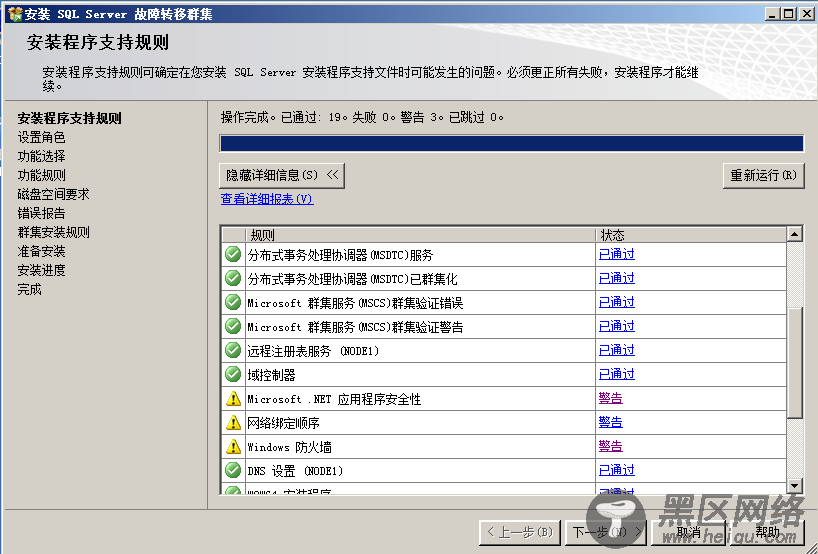Select 完成 step in sidebar
The image size is (818, 554).
tap(29, 290)
